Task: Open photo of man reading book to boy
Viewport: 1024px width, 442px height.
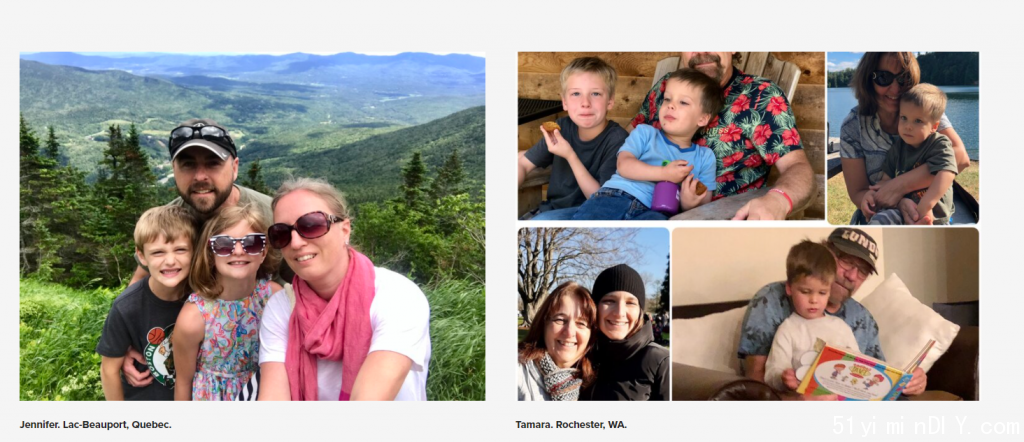Action: (x=825, y=314)
